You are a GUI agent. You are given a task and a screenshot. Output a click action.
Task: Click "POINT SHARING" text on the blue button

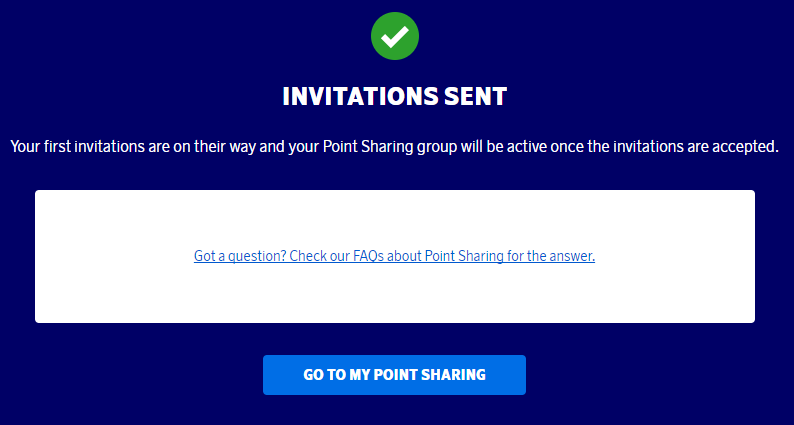click(x=432, y=375)
